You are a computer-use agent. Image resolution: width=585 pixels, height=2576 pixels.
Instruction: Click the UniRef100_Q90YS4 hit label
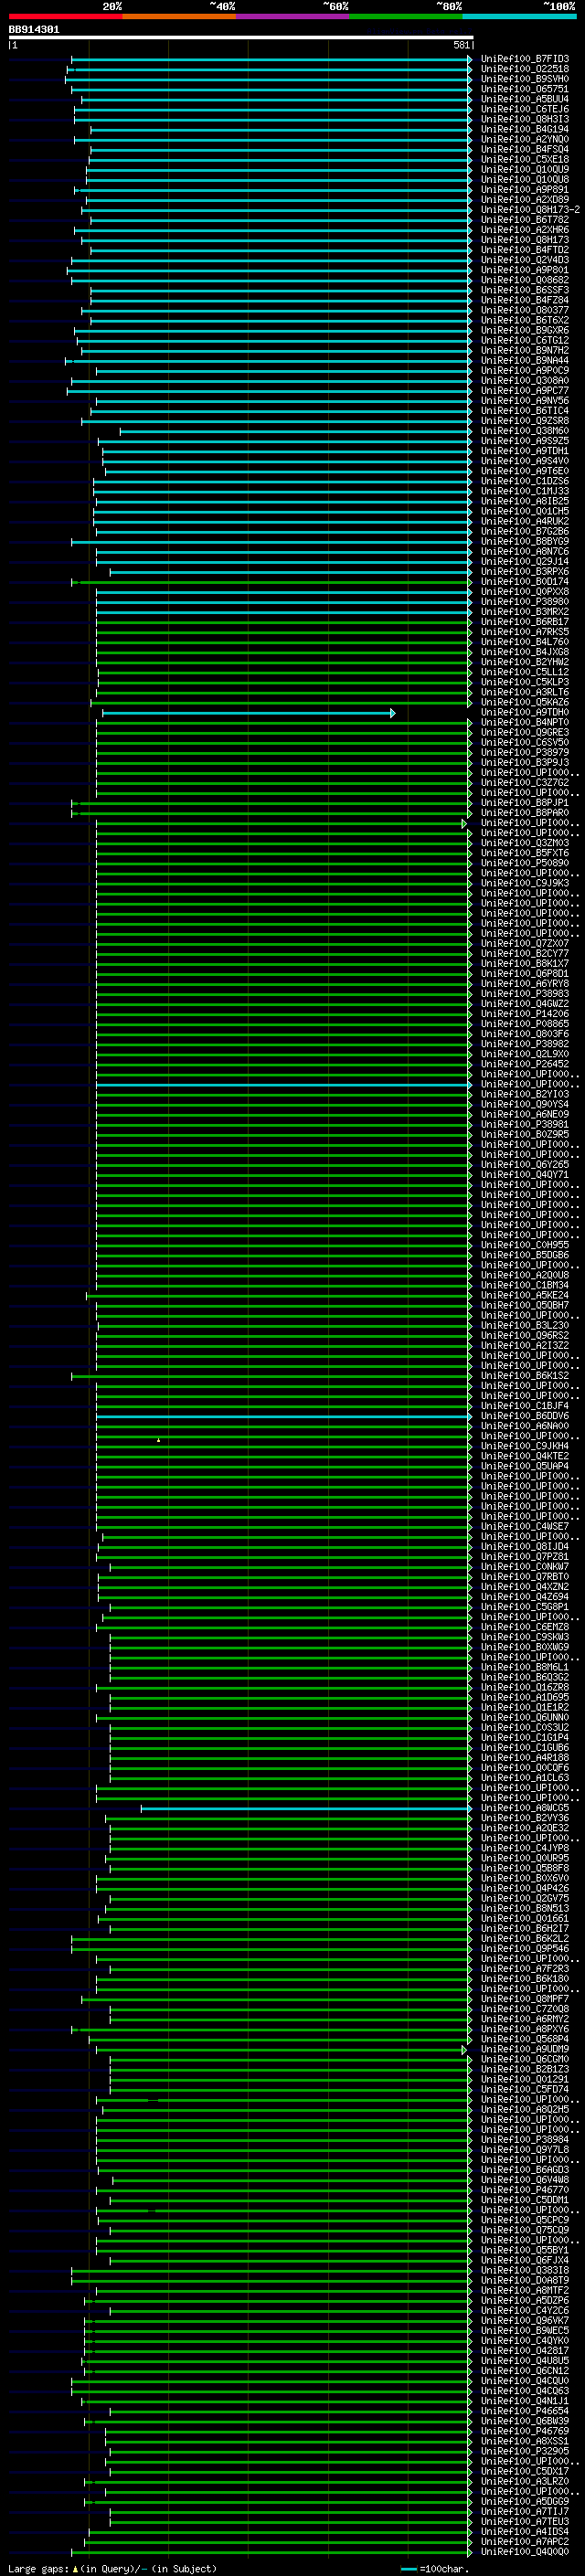click(x=524, y=1105)
